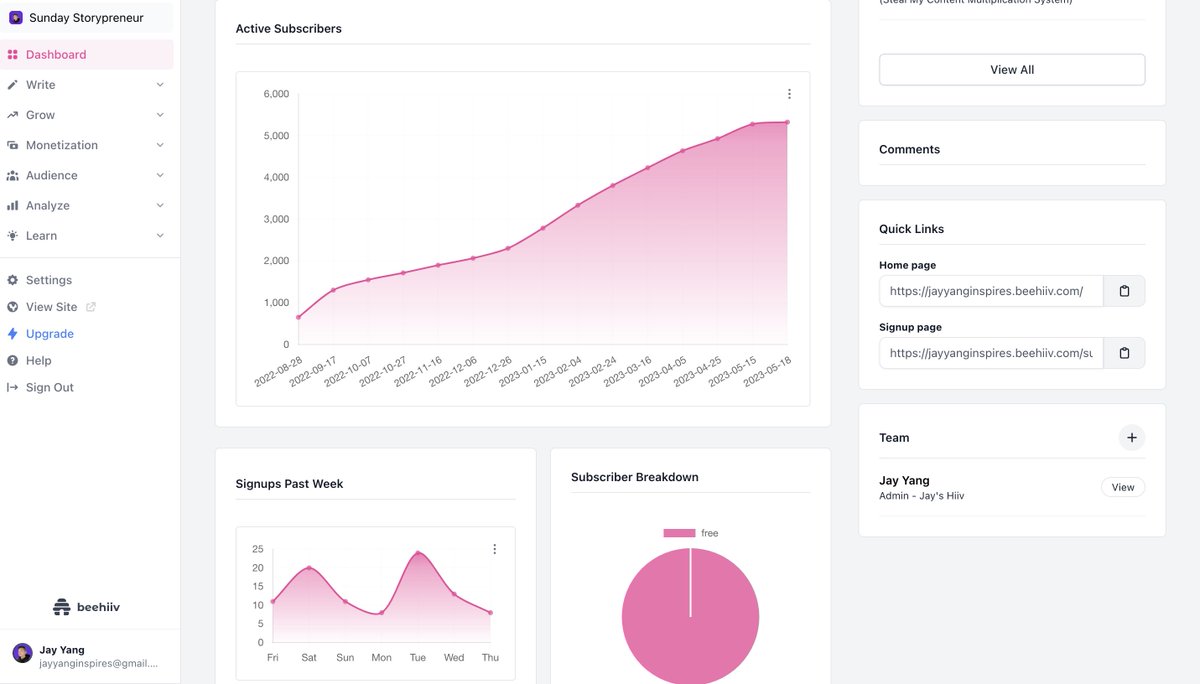
Task: Click the Audience people icon
Action: click(13, 175)
